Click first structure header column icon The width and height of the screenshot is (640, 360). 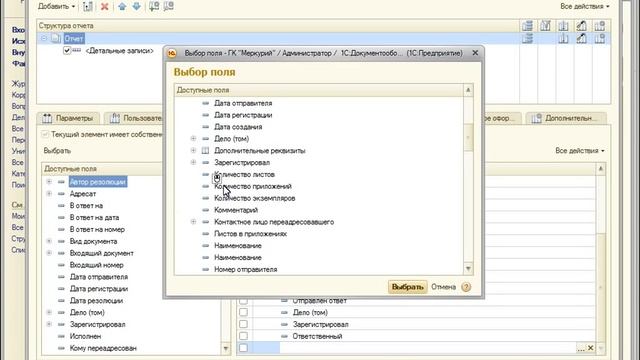point(527,26)
